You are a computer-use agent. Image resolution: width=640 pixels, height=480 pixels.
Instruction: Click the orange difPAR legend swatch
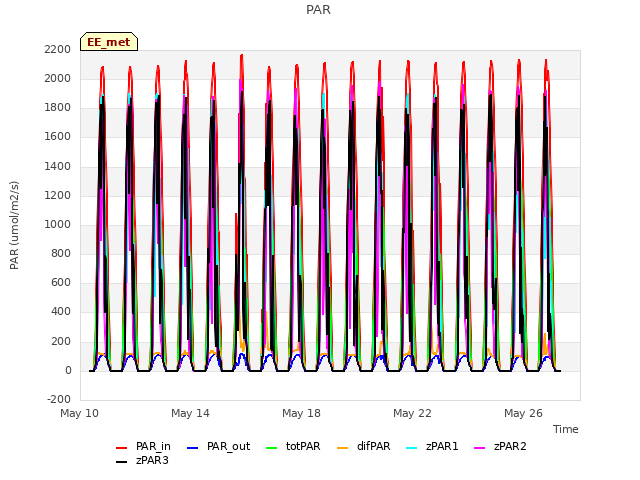point(343,448)
